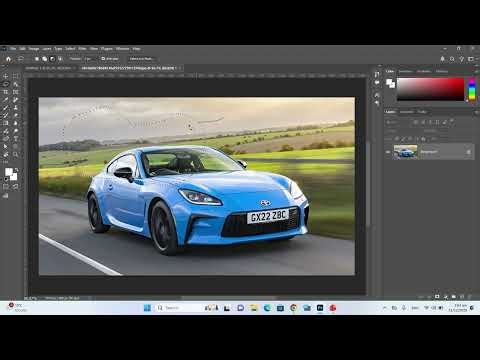Click the rainbow hue slider strip

[x=472, y=89]
